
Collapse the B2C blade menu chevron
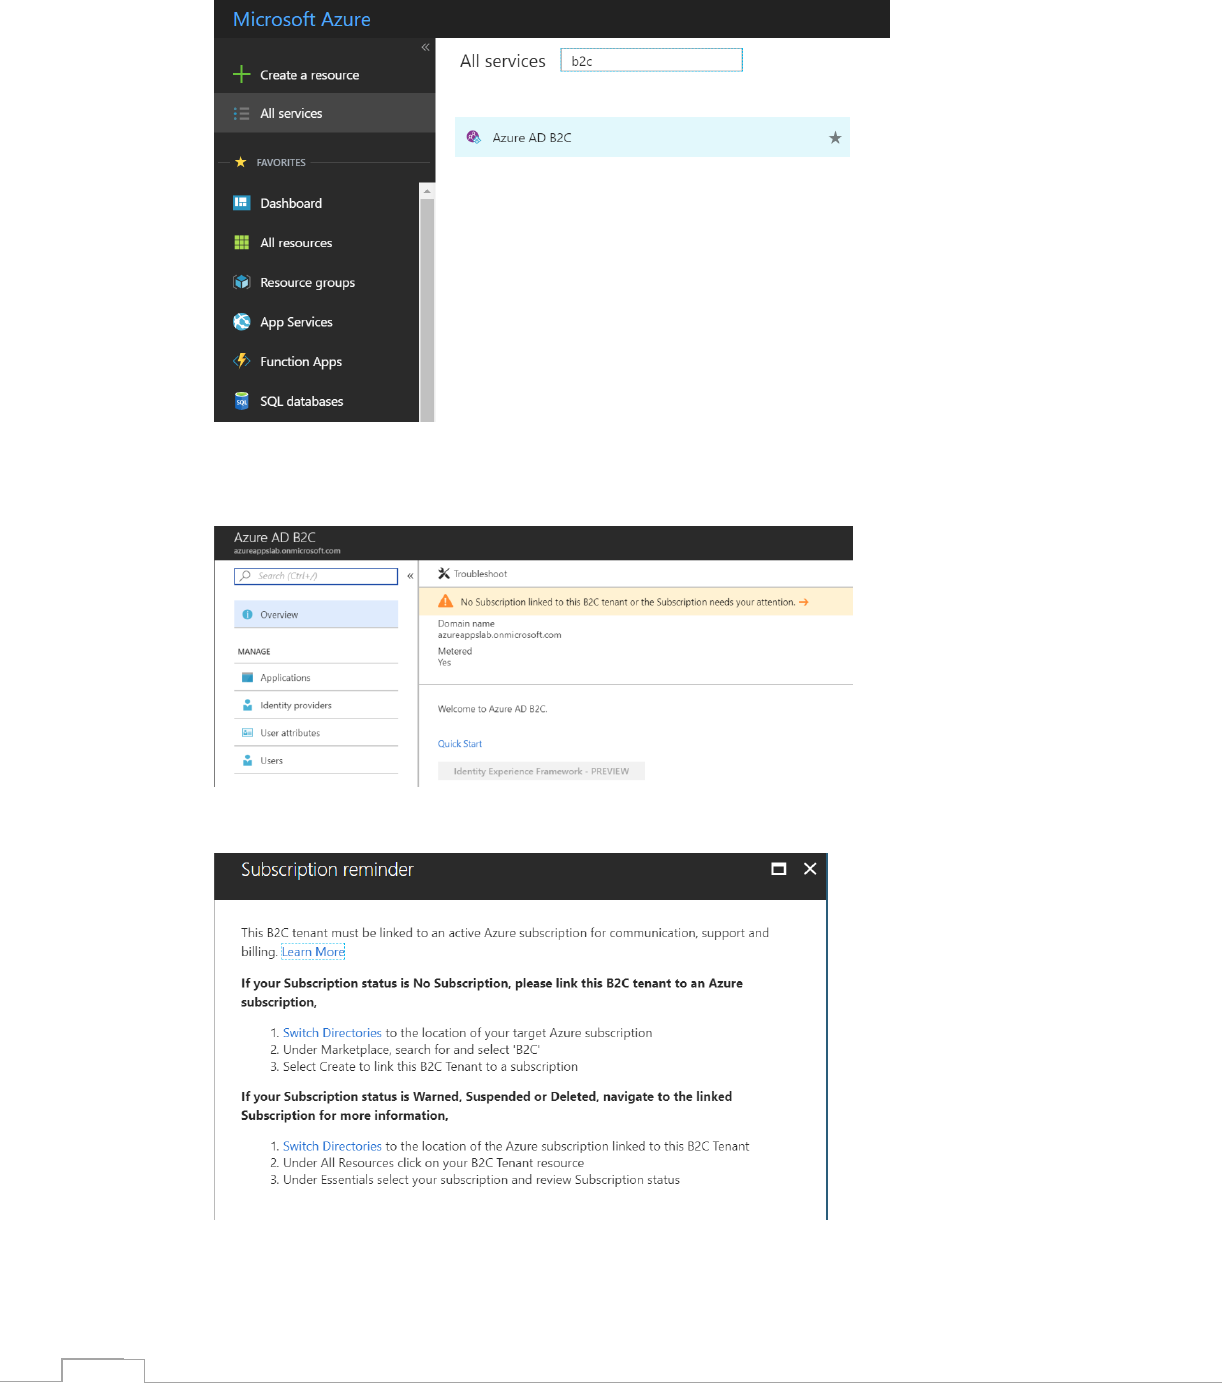[410, 576]
